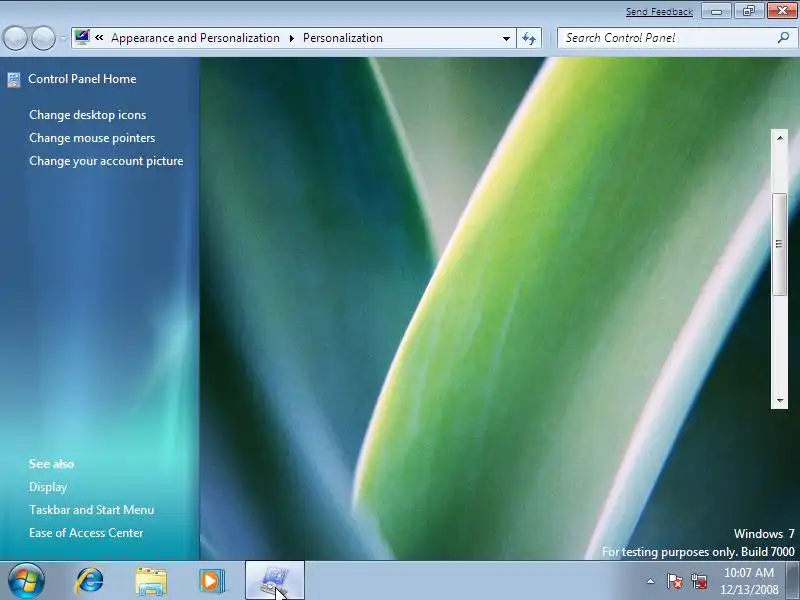Image resolution: width=800 pixels, height=600 pixels.
Task: Restore down the Personalization window
Action: [x=748, y=11]
